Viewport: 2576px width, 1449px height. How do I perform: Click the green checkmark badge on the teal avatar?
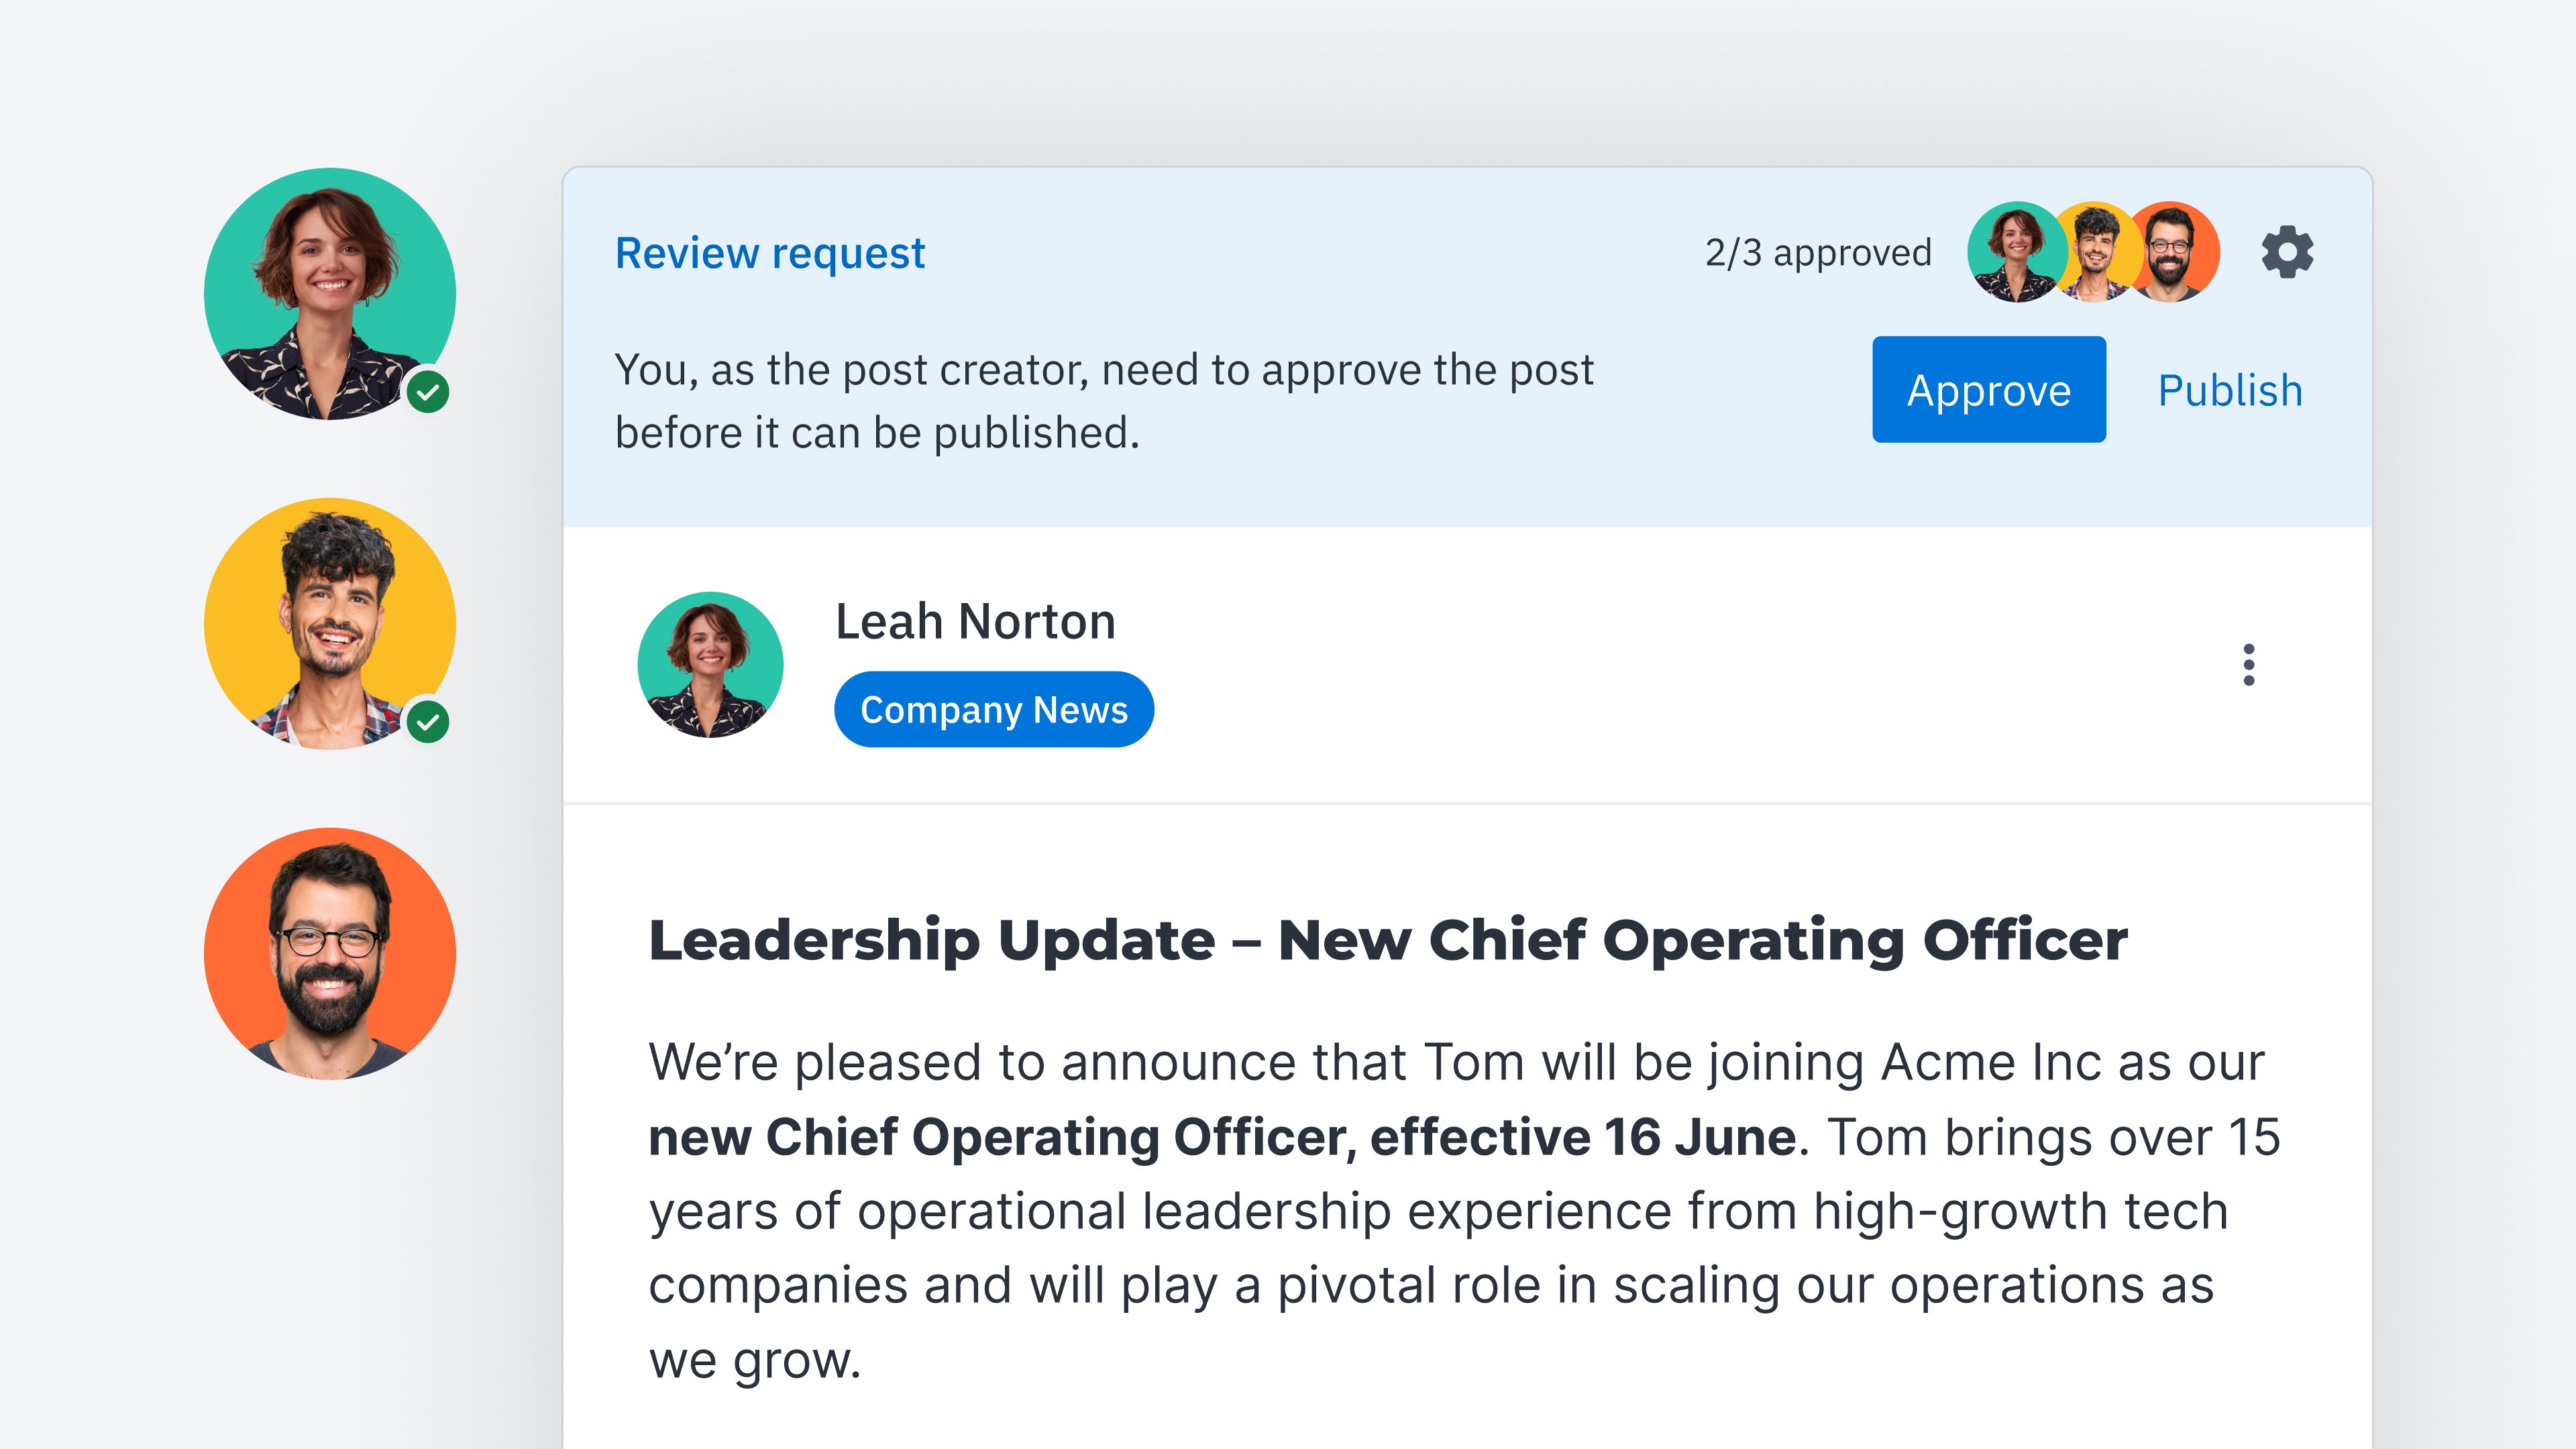(x=428, y=392)
